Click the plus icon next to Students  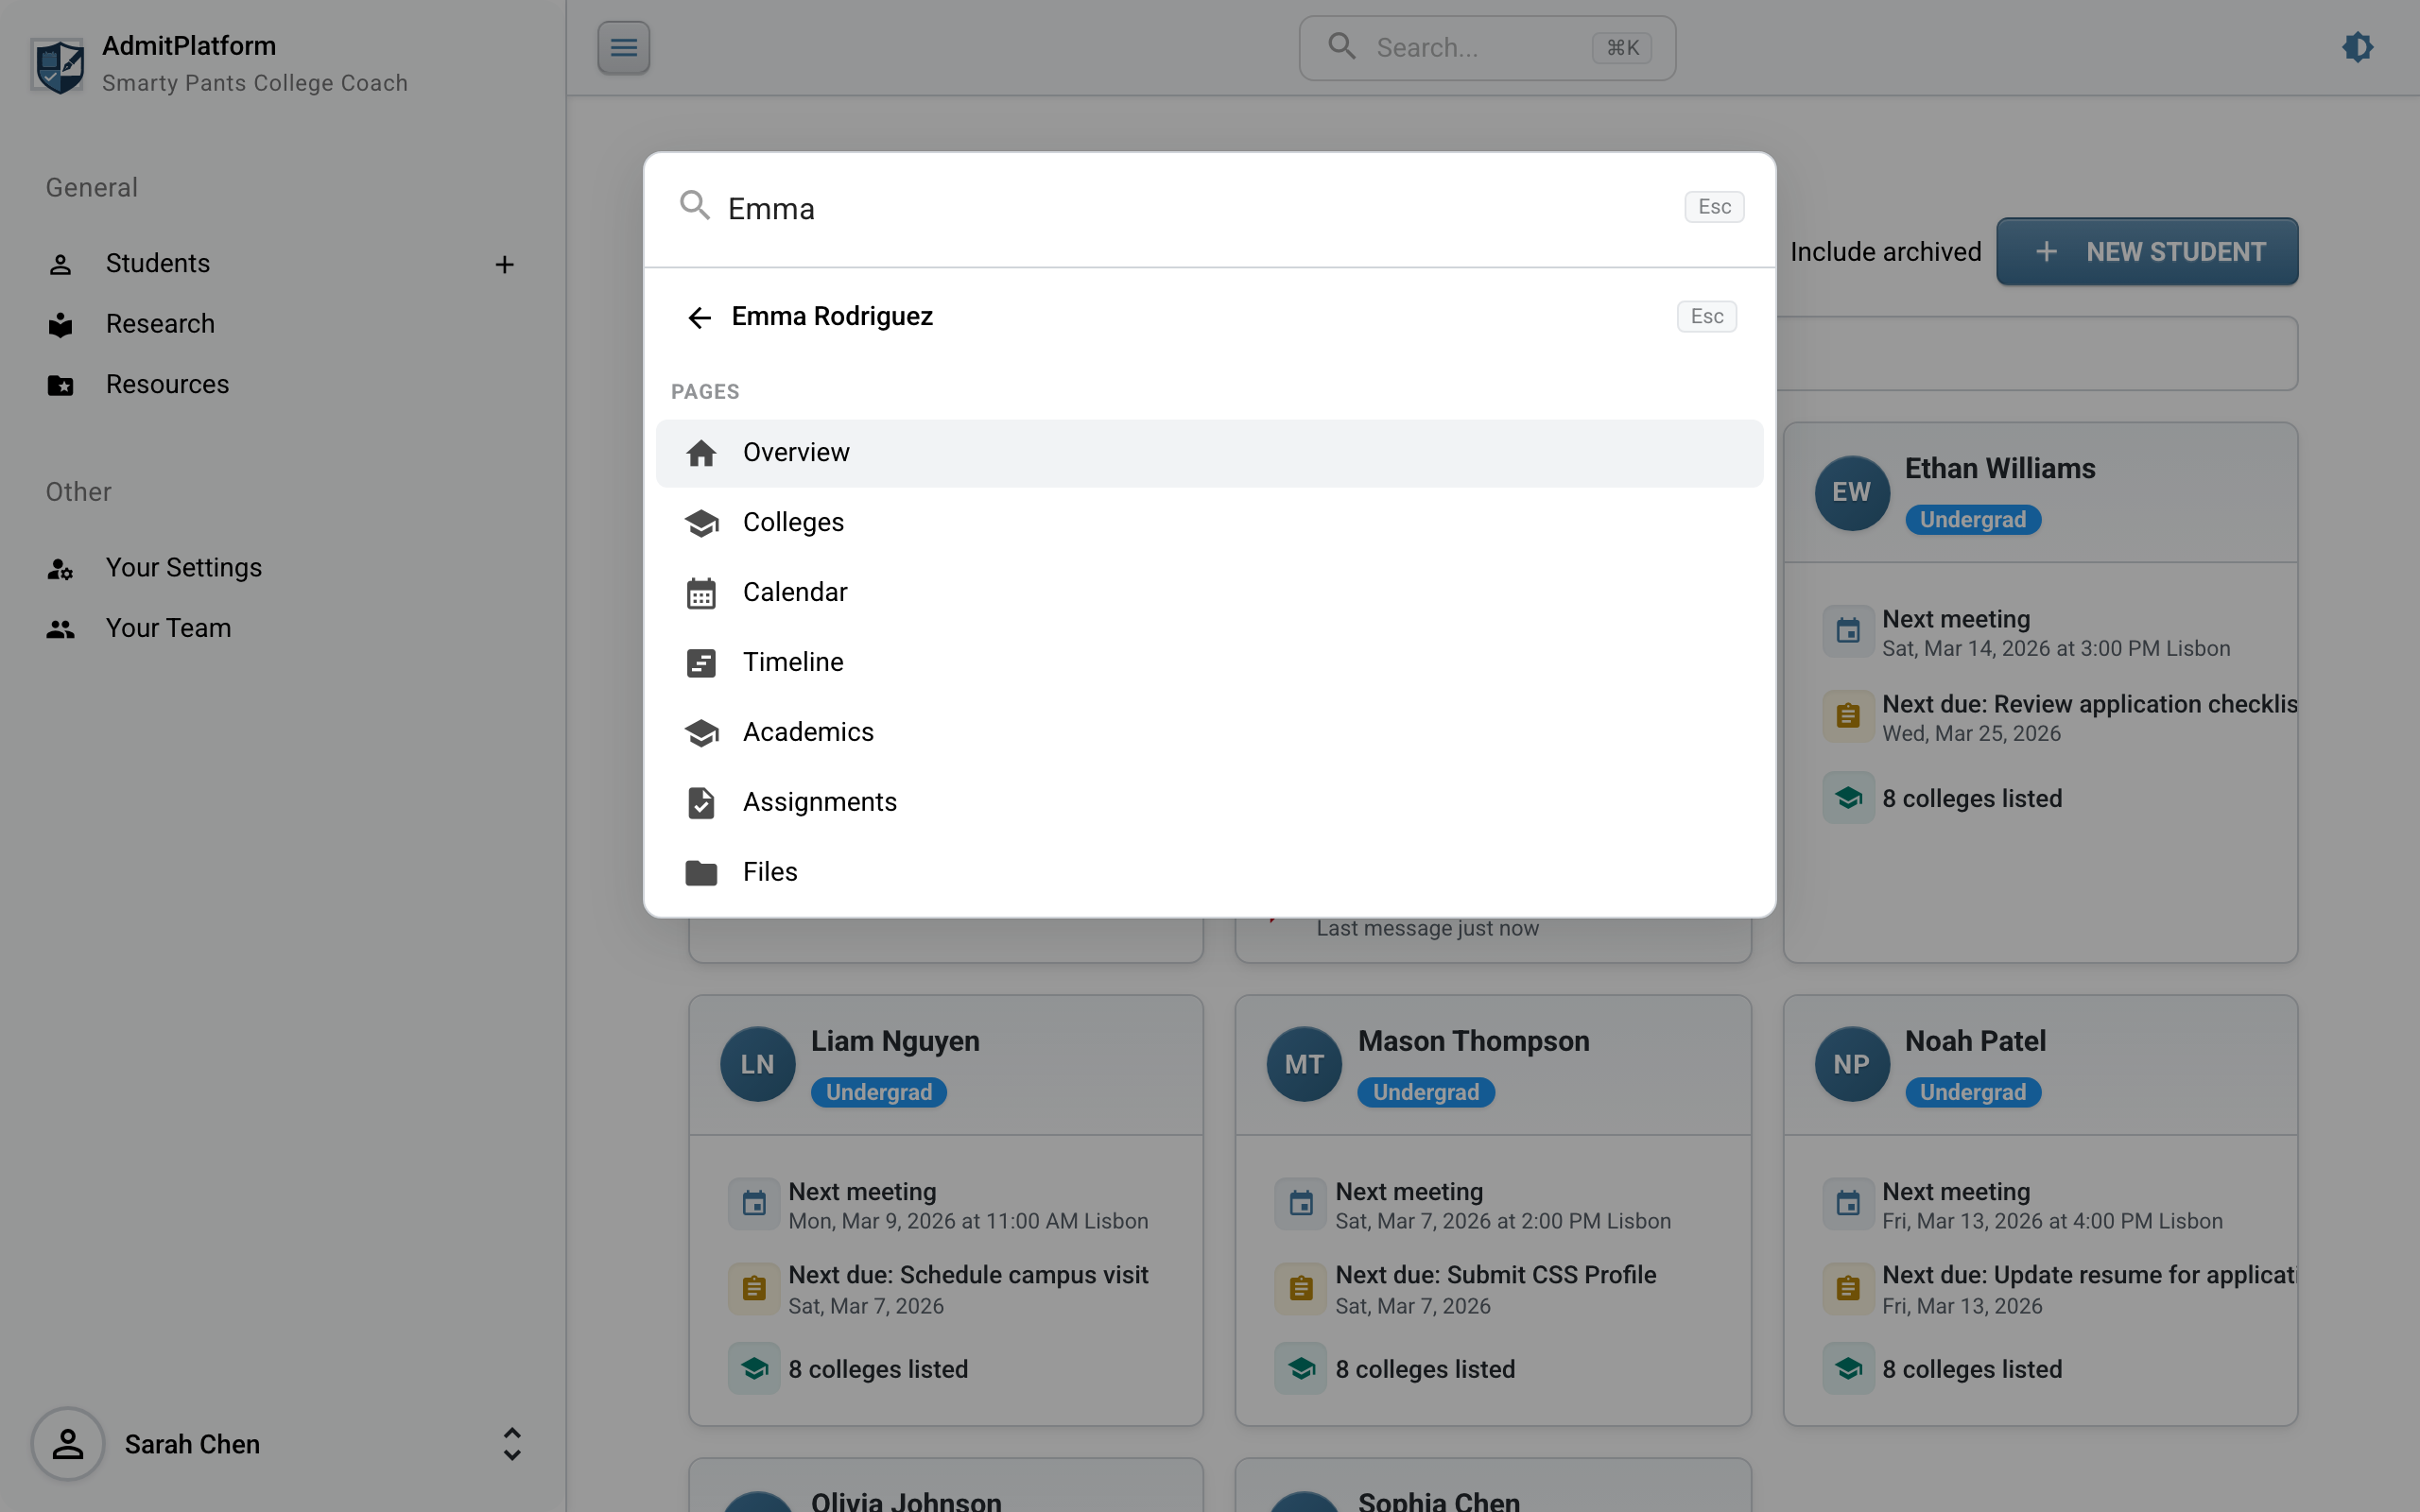[504, 264]
